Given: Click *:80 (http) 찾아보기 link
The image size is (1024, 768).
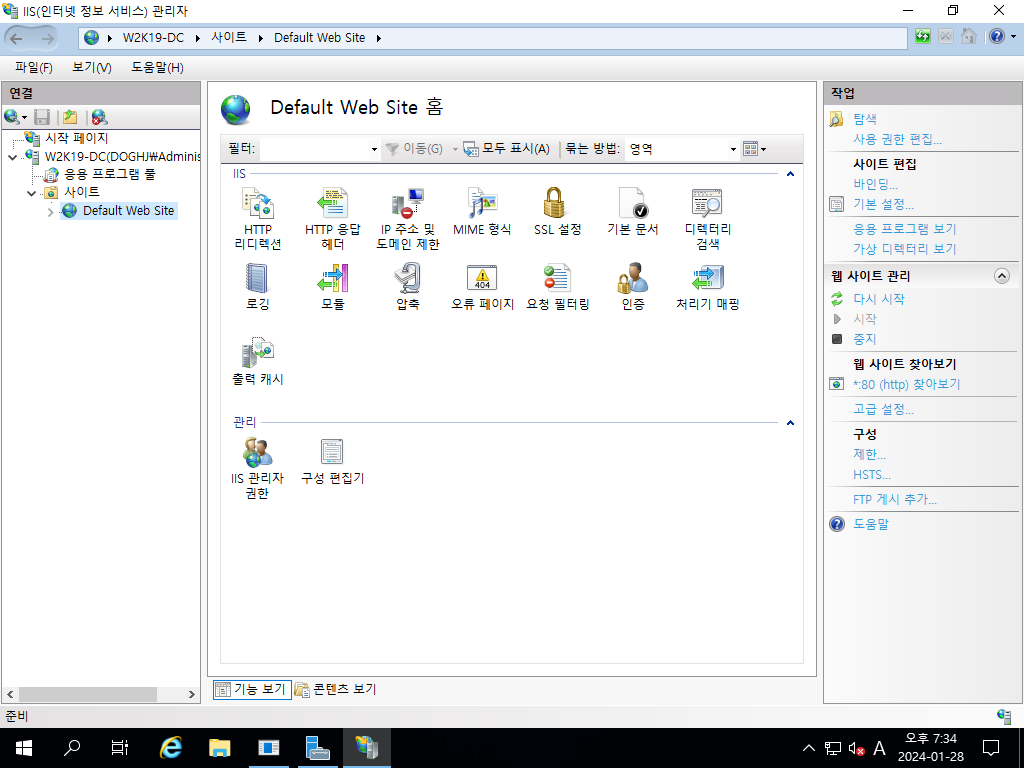Looking at the screenshot, I should [906, 385].
